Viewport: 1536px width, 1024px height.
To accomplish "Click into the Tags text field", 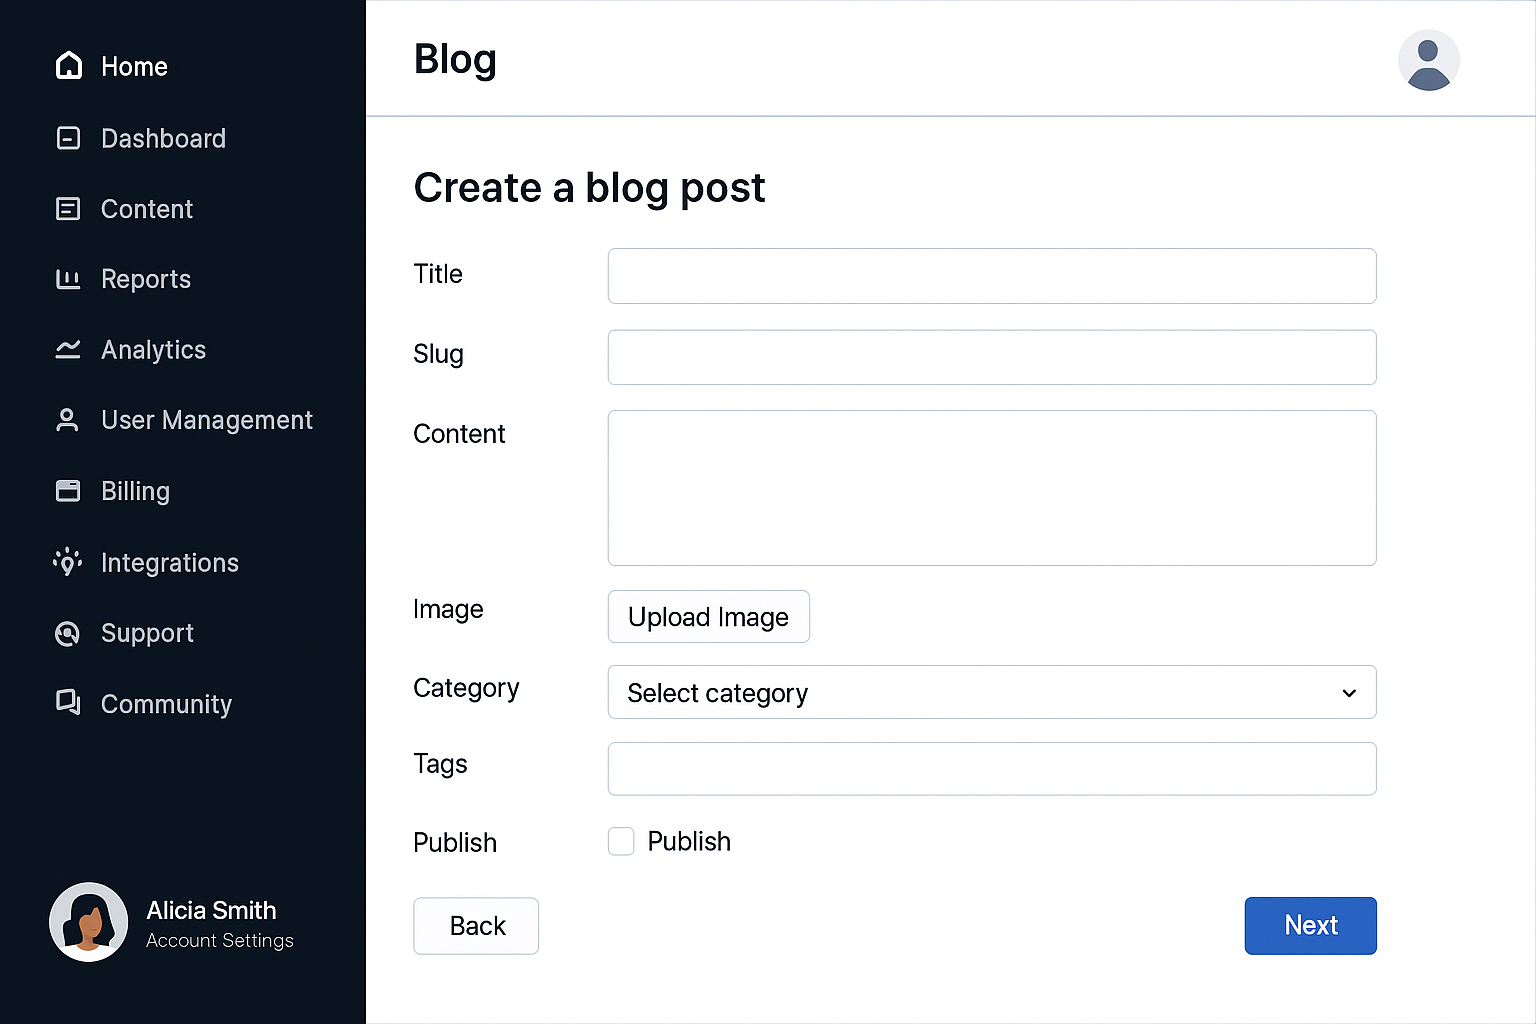I will 991,769.
